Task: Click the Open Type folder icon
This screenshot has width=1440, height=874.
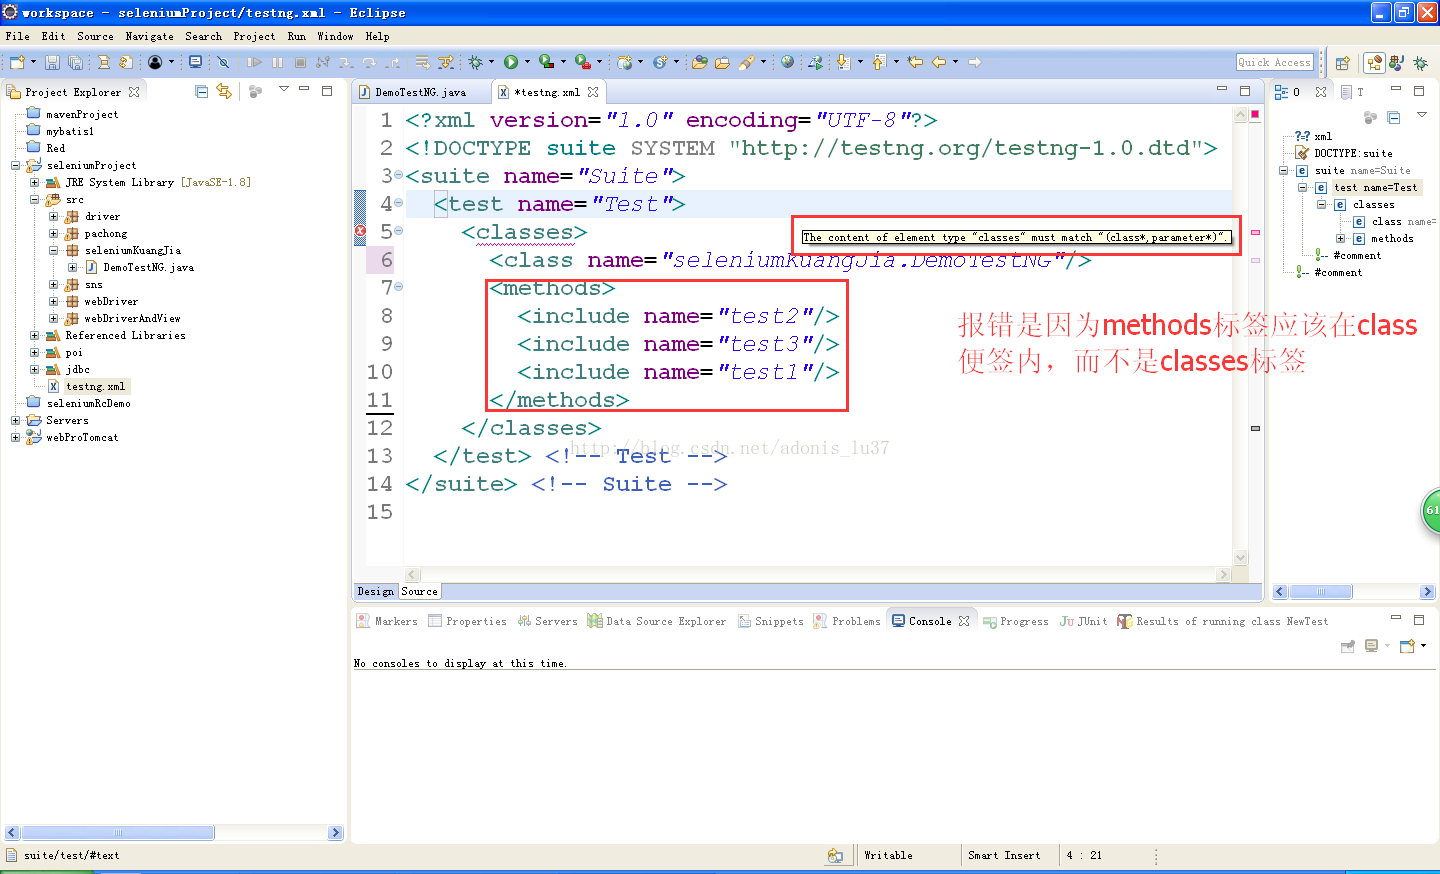Action: [699, 62]
